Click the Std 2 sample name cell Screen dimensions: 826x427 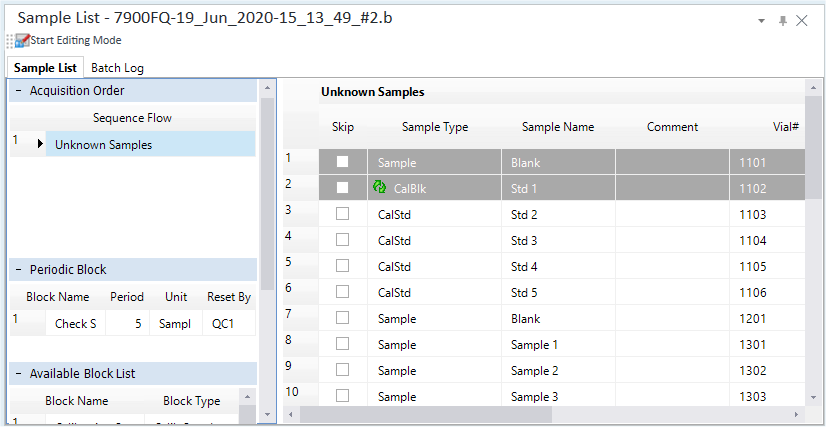click(x=558, y=214)
